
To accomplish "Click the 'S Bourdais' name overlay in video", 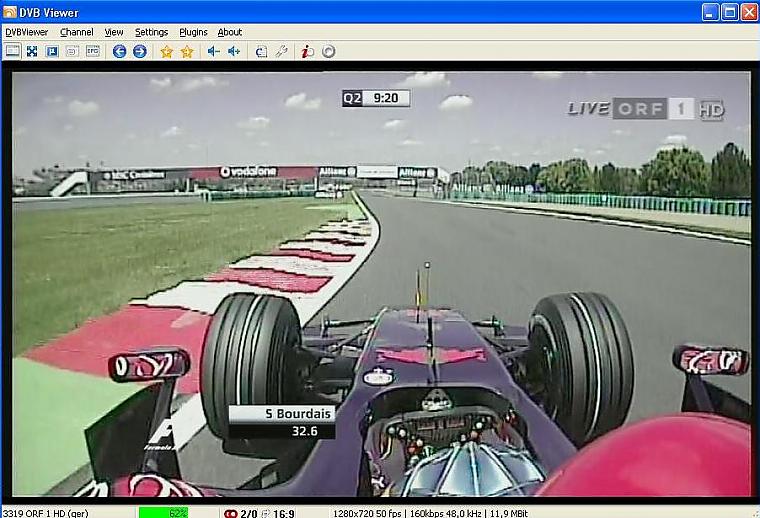I will point(282,414).
